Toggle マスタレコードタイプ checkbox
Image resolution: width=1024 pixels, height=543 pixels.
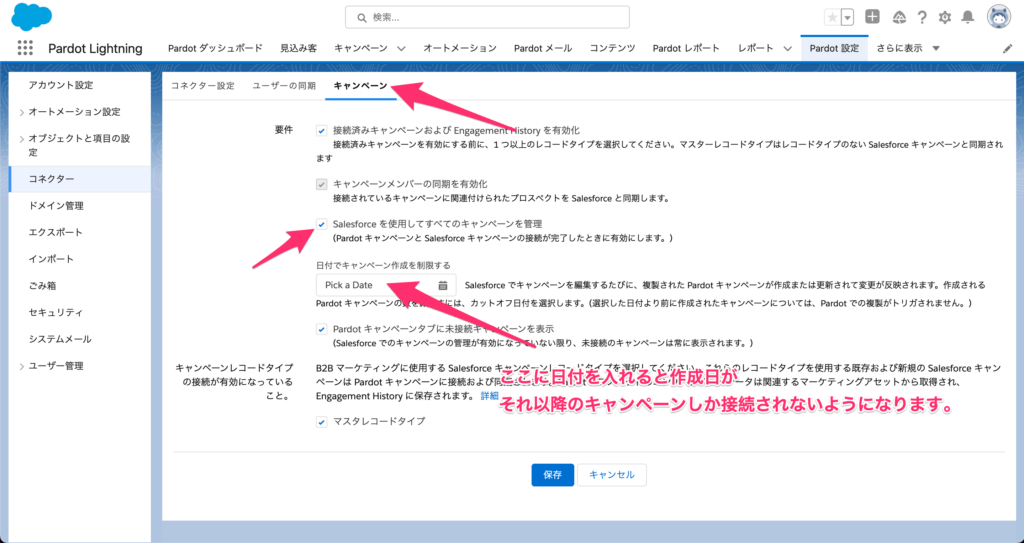click(321, 422)
